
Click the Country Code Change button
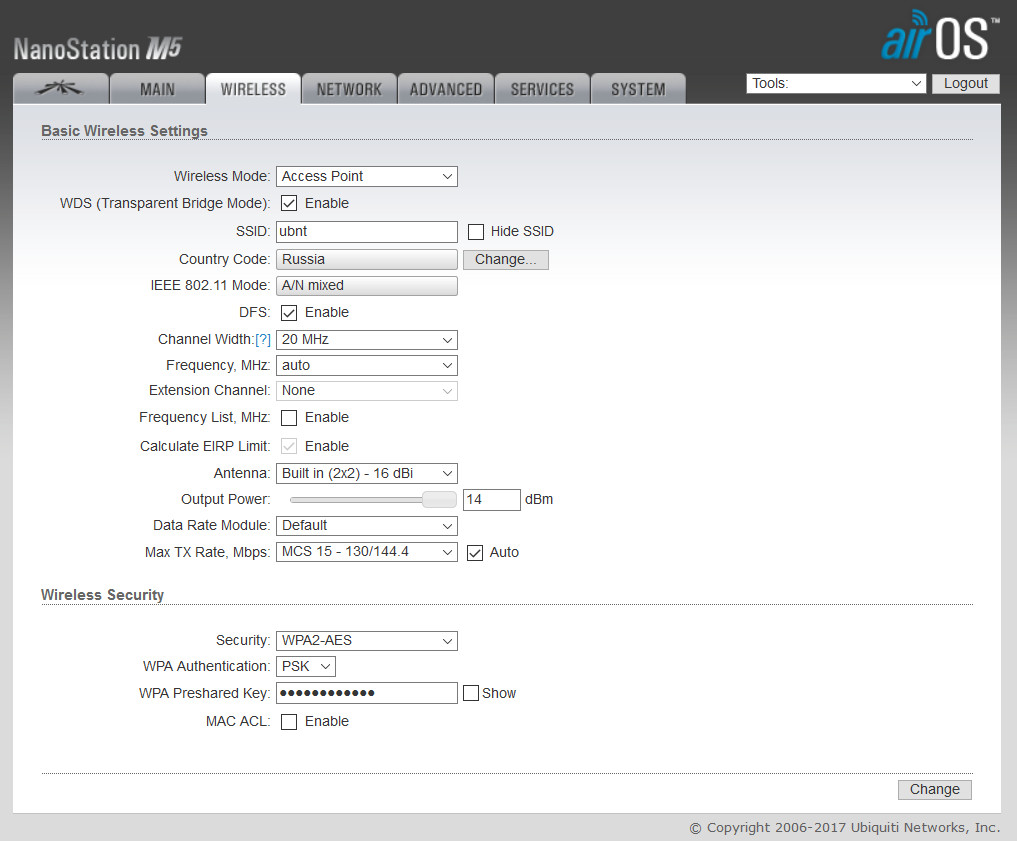point(505,259)
